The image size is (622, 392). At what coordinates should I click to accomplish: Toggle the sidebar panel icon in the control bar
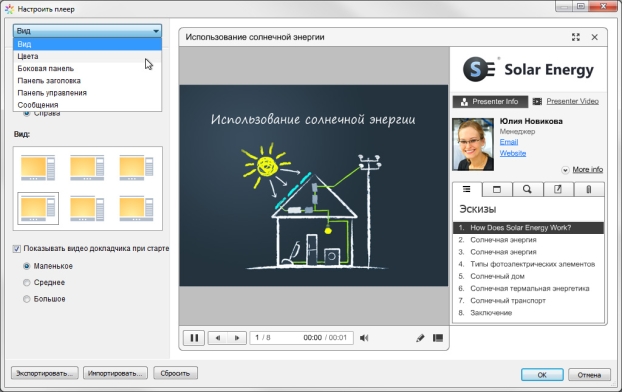438,338
